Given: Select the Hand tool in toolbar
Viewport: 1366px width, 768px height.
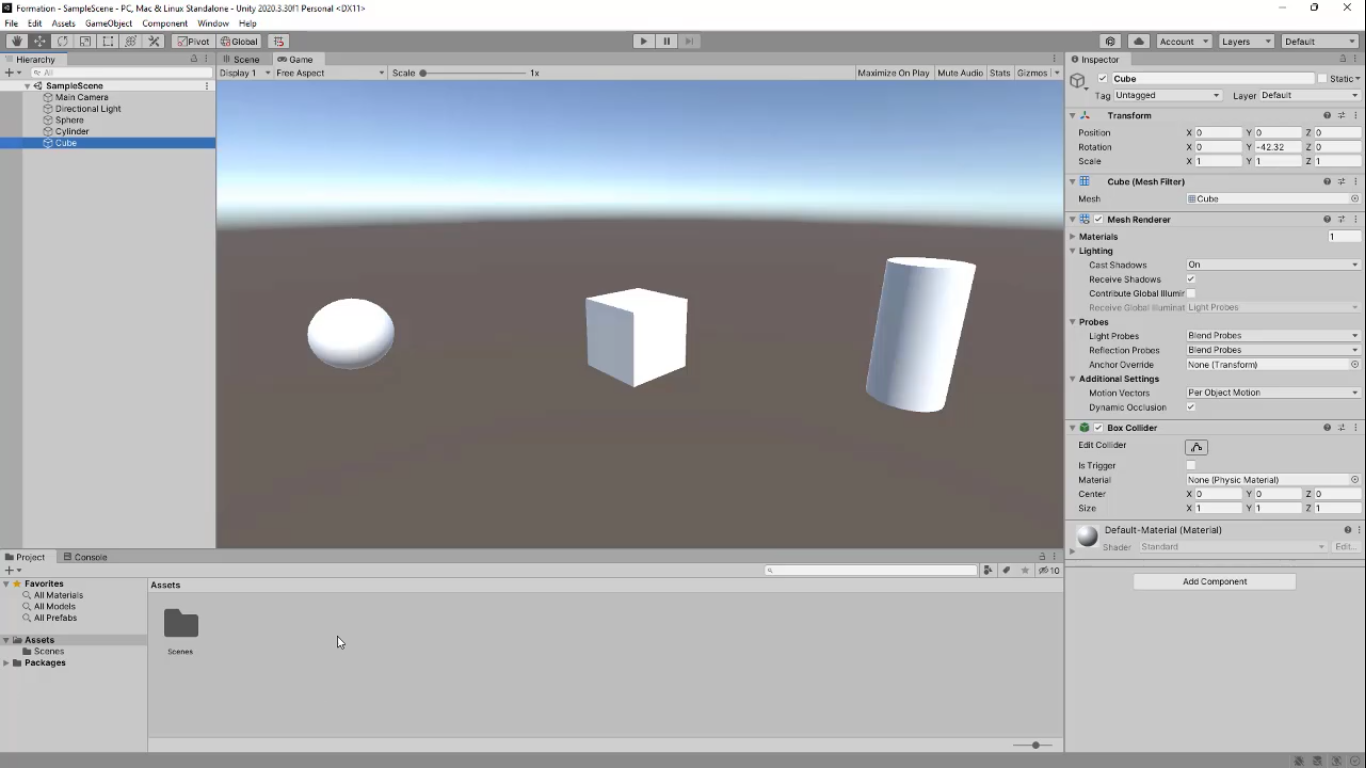Looking at the screenshot, I should pyautogui.click(x=16, y=41).
